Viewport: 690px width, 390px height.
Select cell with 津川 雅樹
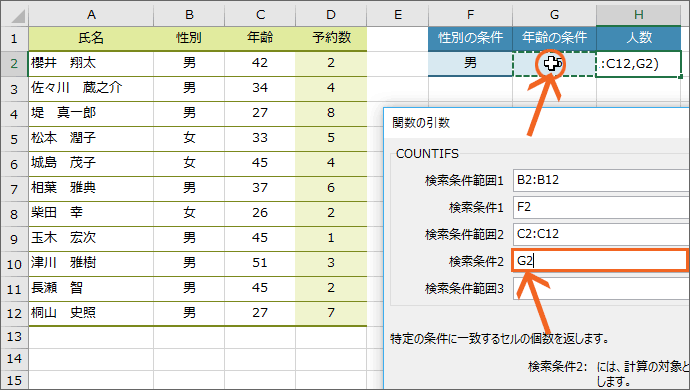pos(91,263)
